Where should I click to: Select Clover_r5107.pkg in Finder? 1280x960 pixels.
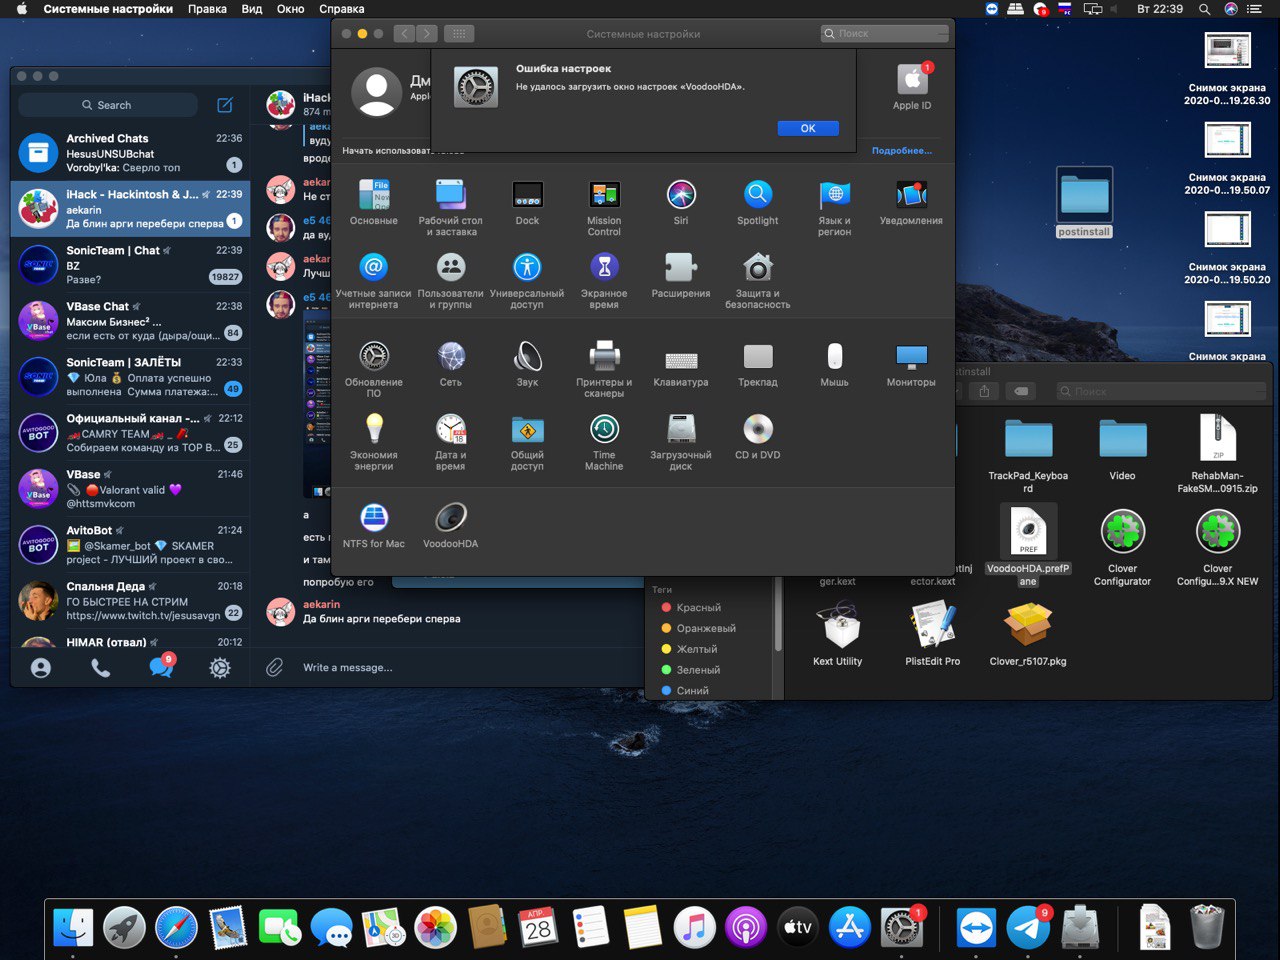click(x=1028, y=634)
